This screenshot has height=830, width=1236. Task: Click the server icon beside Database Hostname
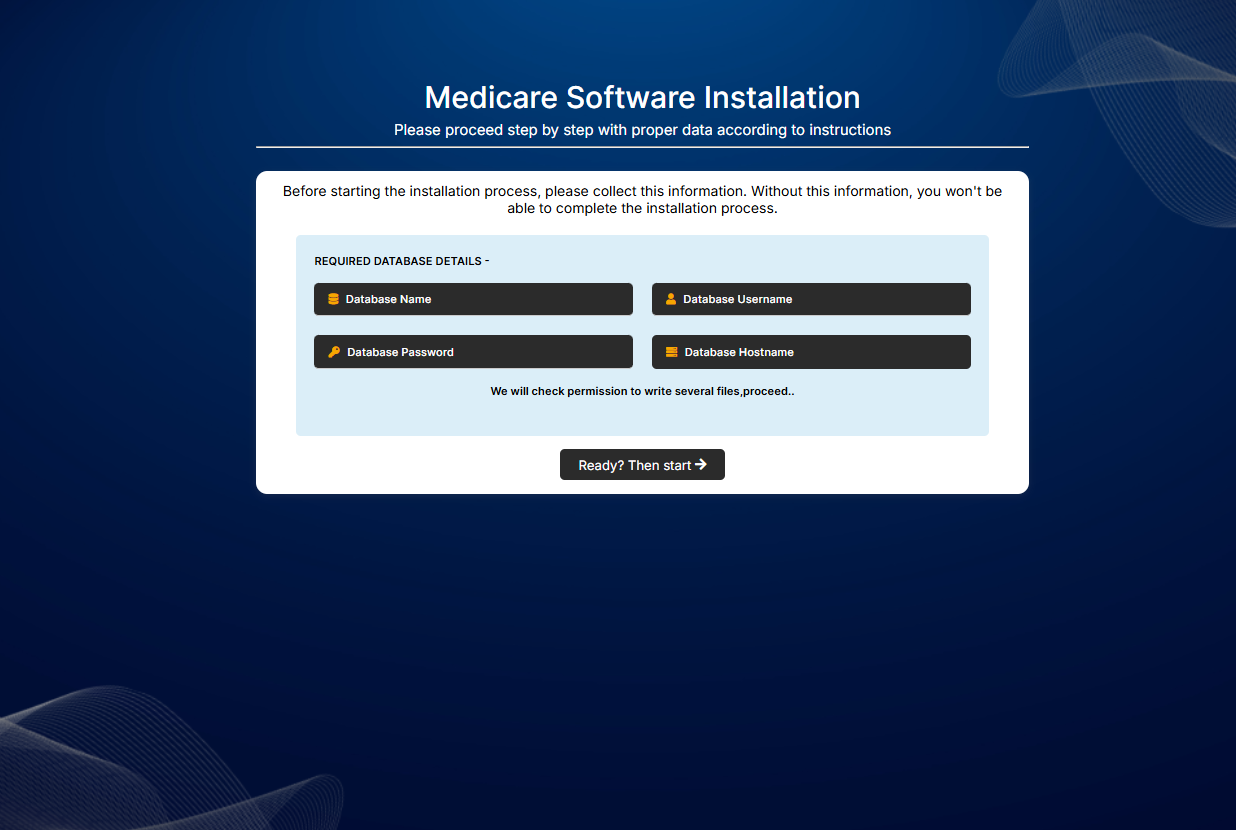671,352
